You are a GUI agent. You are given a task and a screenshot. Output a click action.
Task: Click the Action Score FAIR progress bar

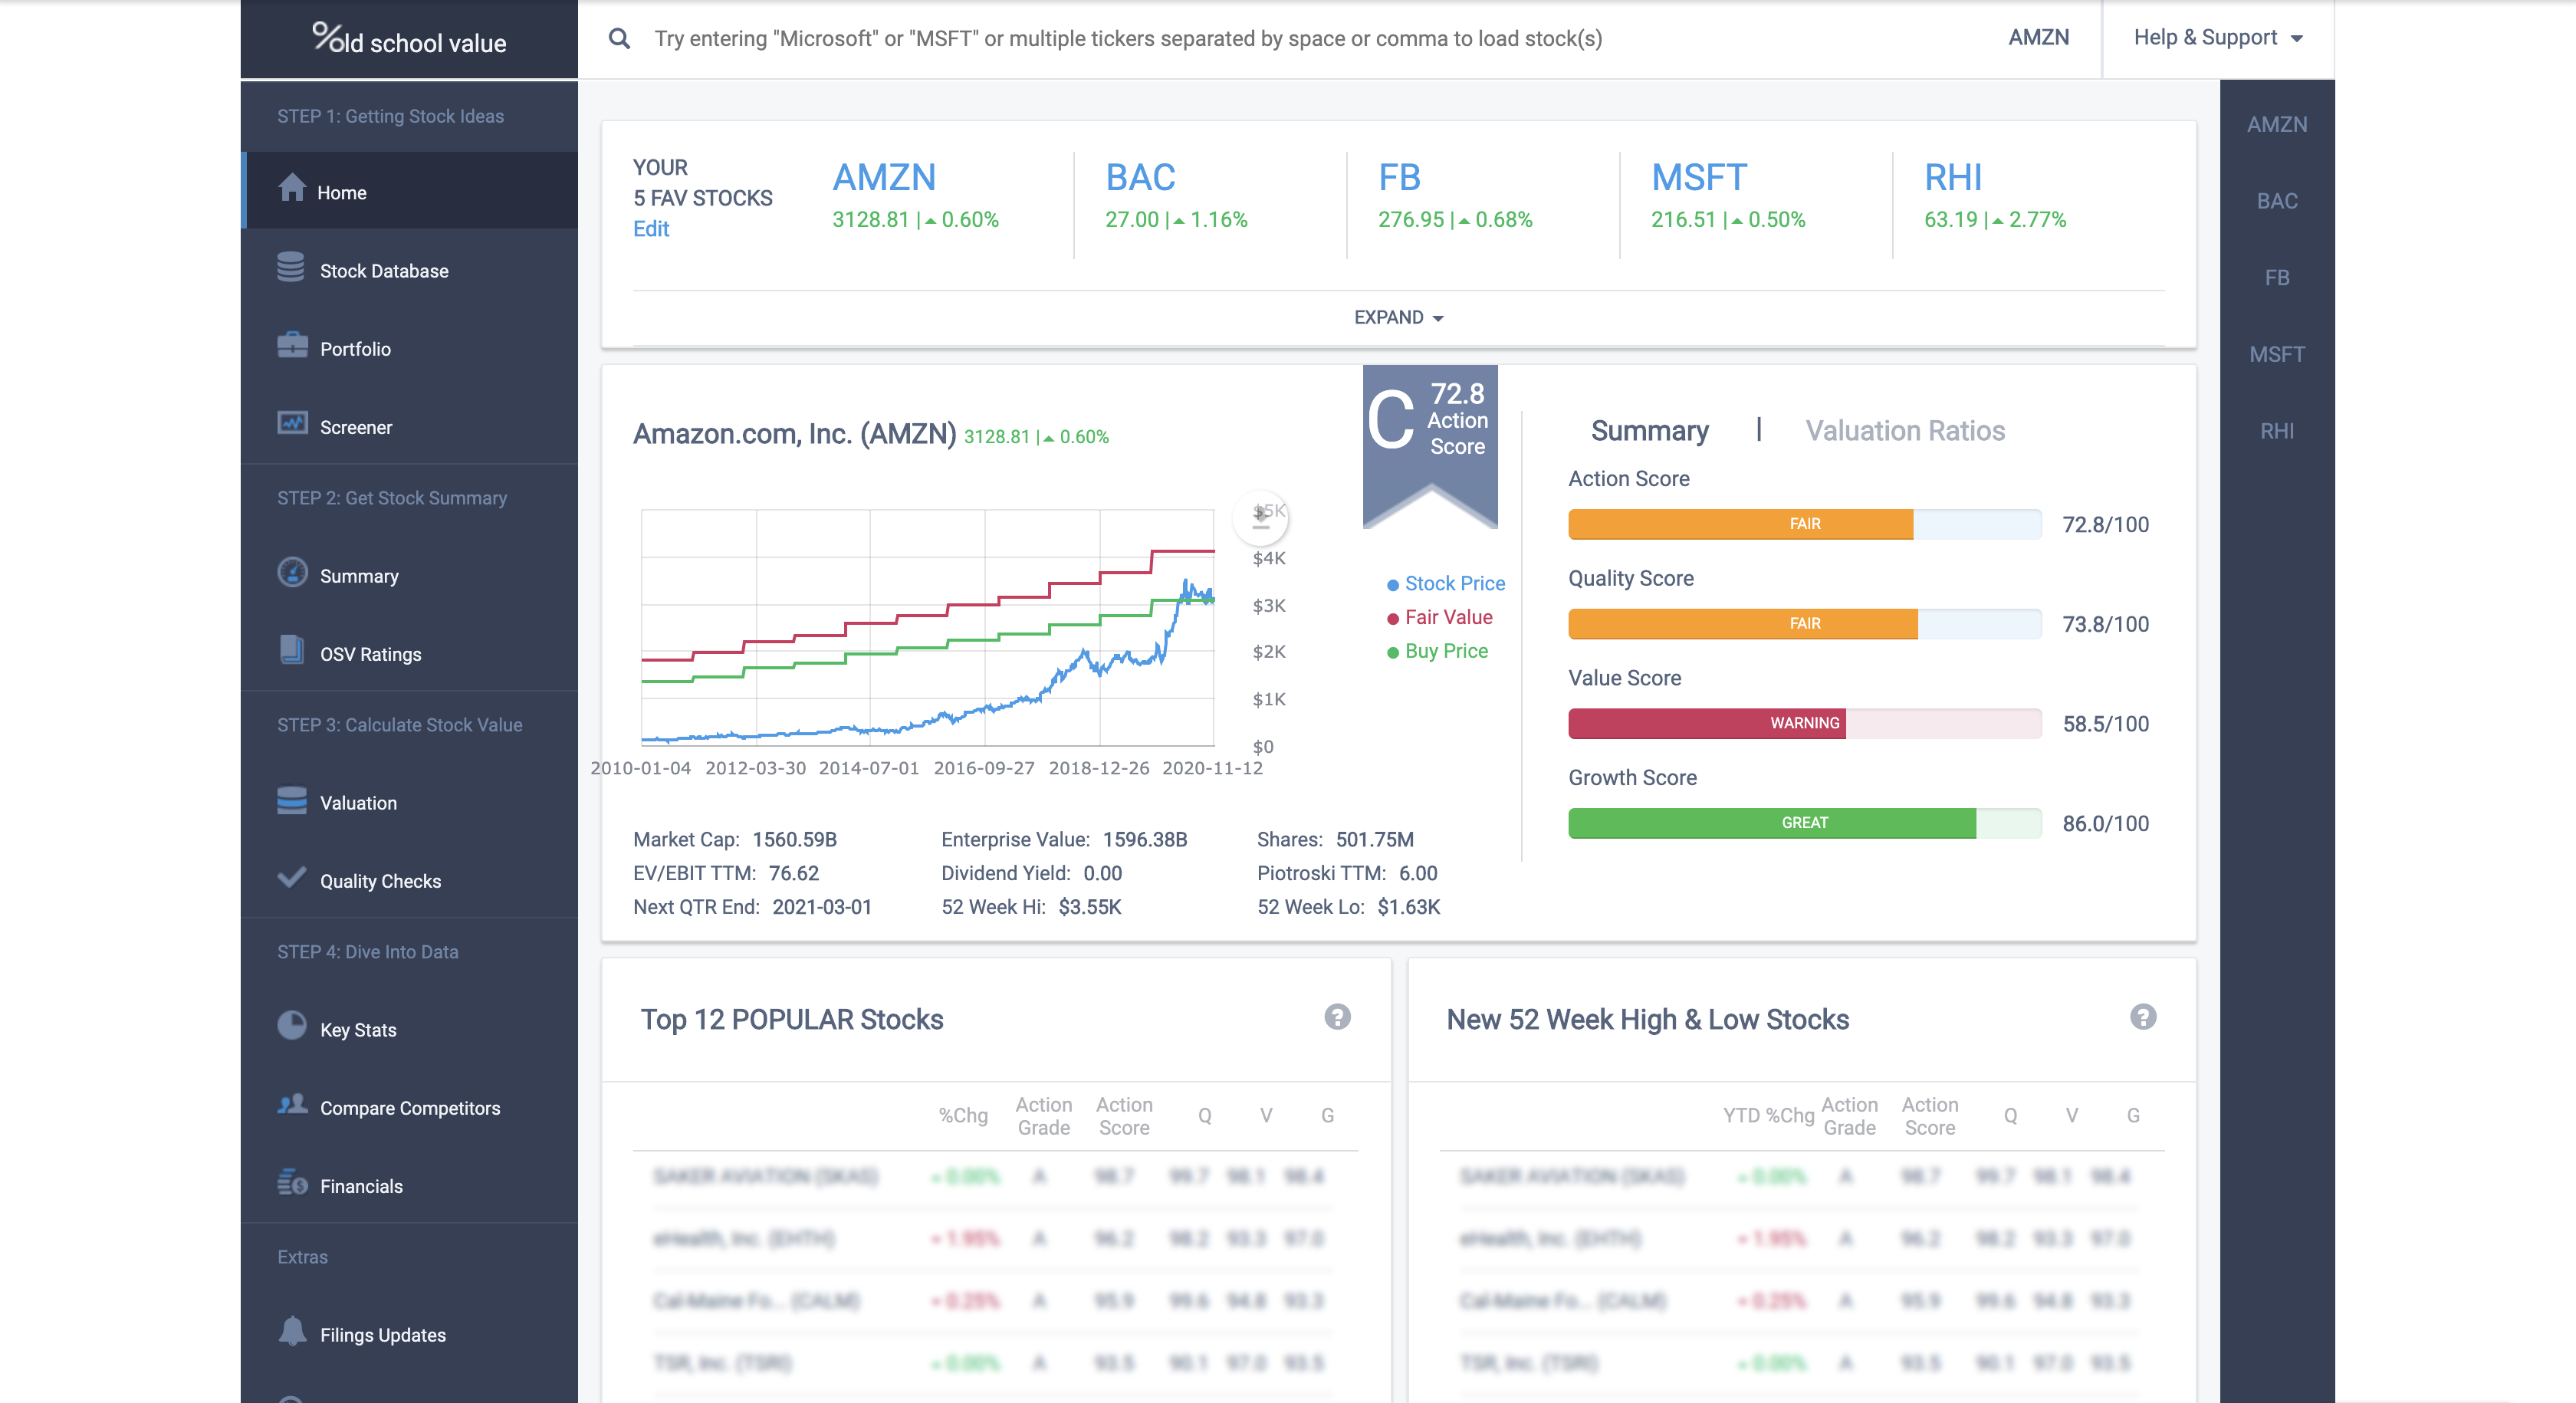[1804, 524]
